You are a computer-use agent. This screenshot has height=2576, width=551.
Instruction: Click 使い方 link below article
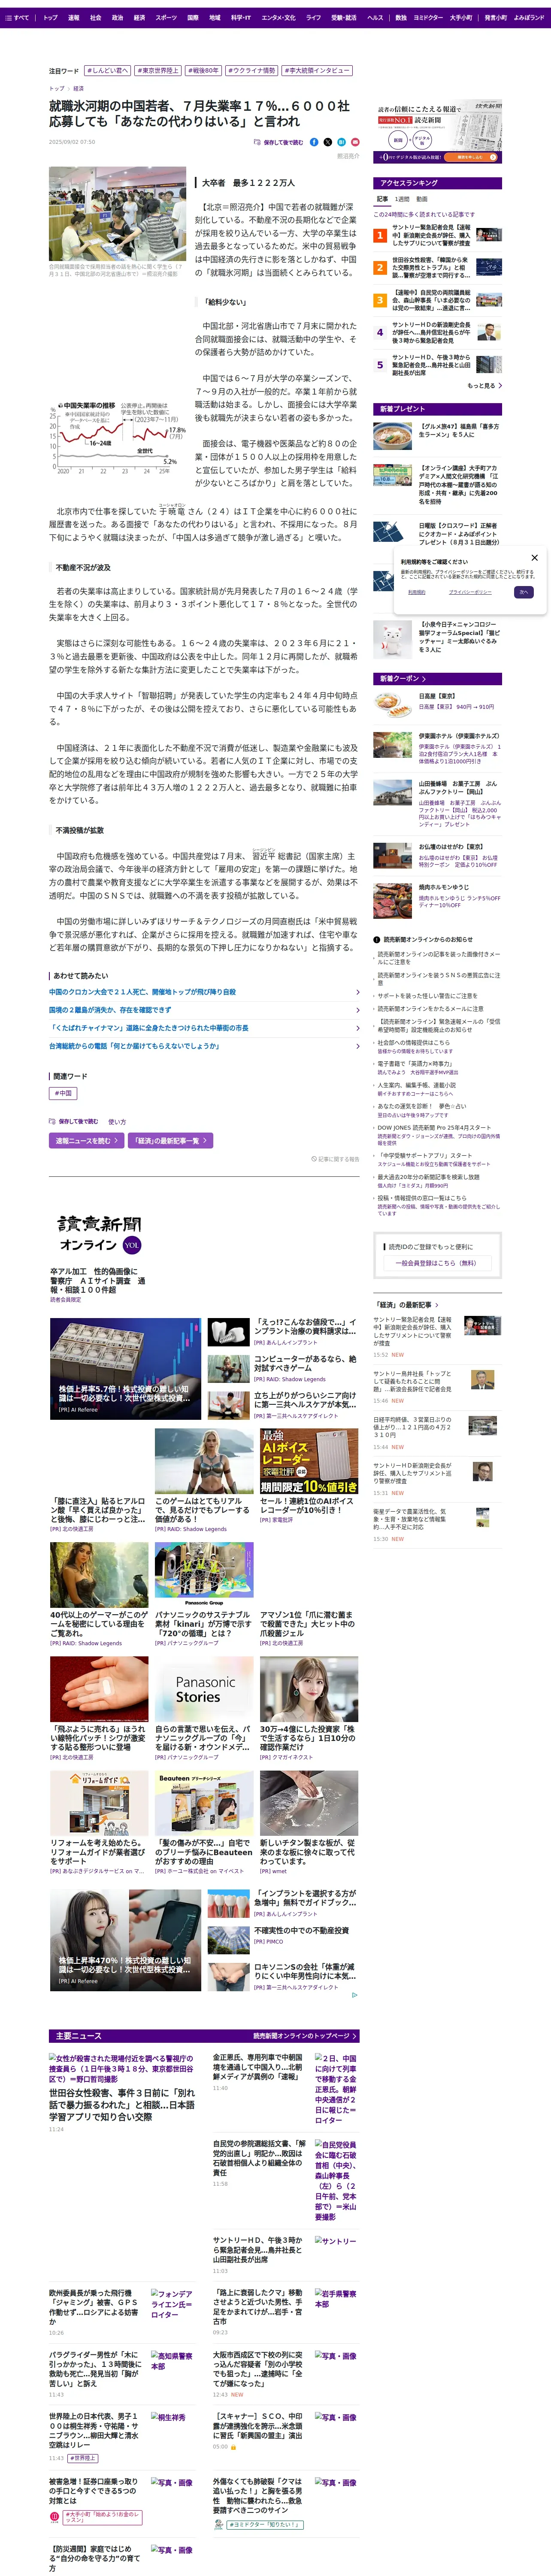(x=117, y=1122)
